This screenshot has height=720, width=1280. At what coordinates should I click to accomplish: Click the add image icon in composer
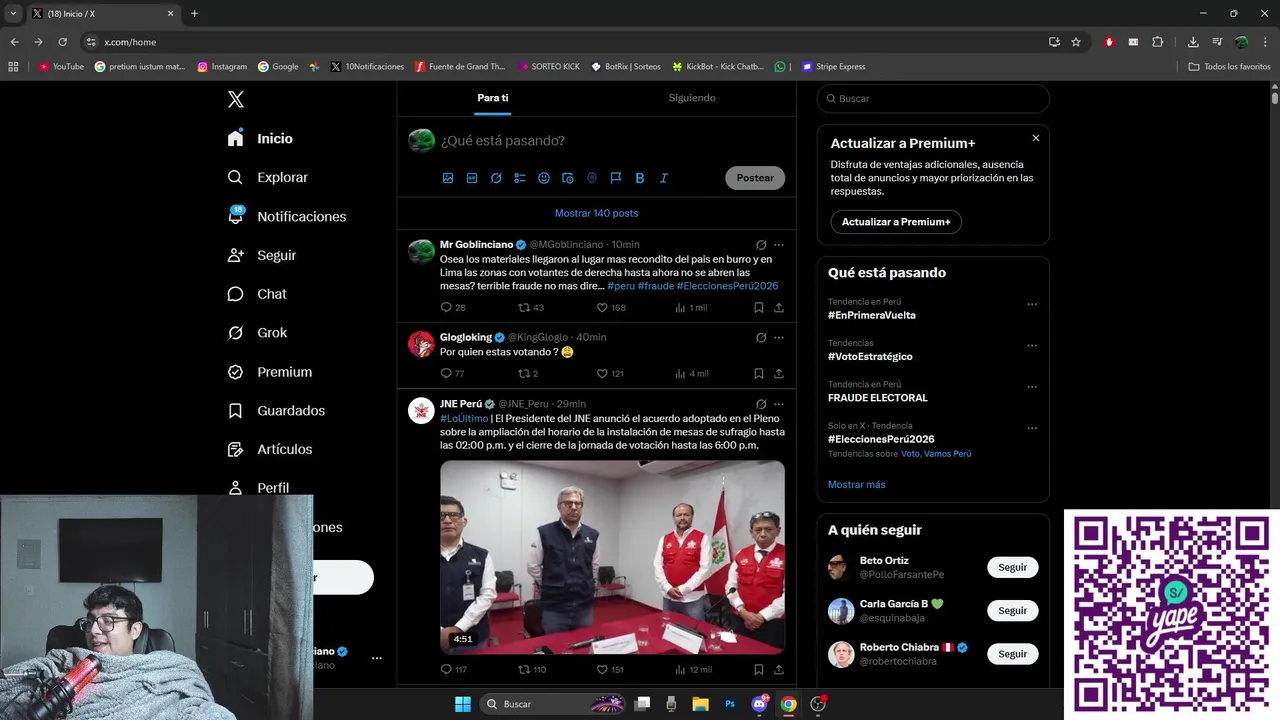coord(448,178)
